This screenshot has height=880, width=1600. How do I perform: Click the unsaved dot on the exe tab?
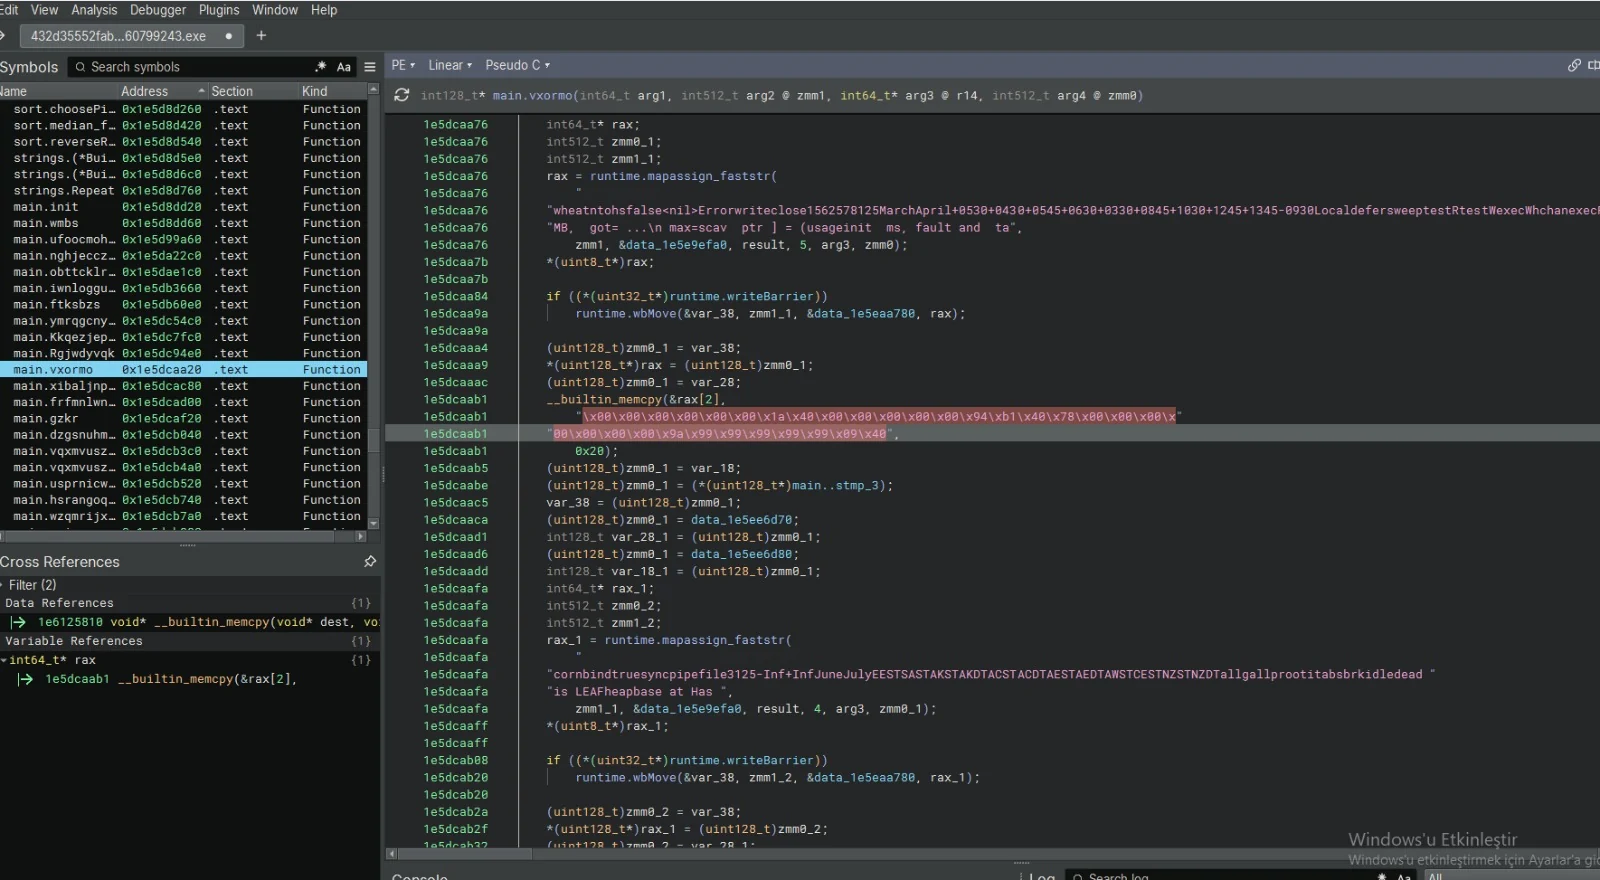coord(229,36)
